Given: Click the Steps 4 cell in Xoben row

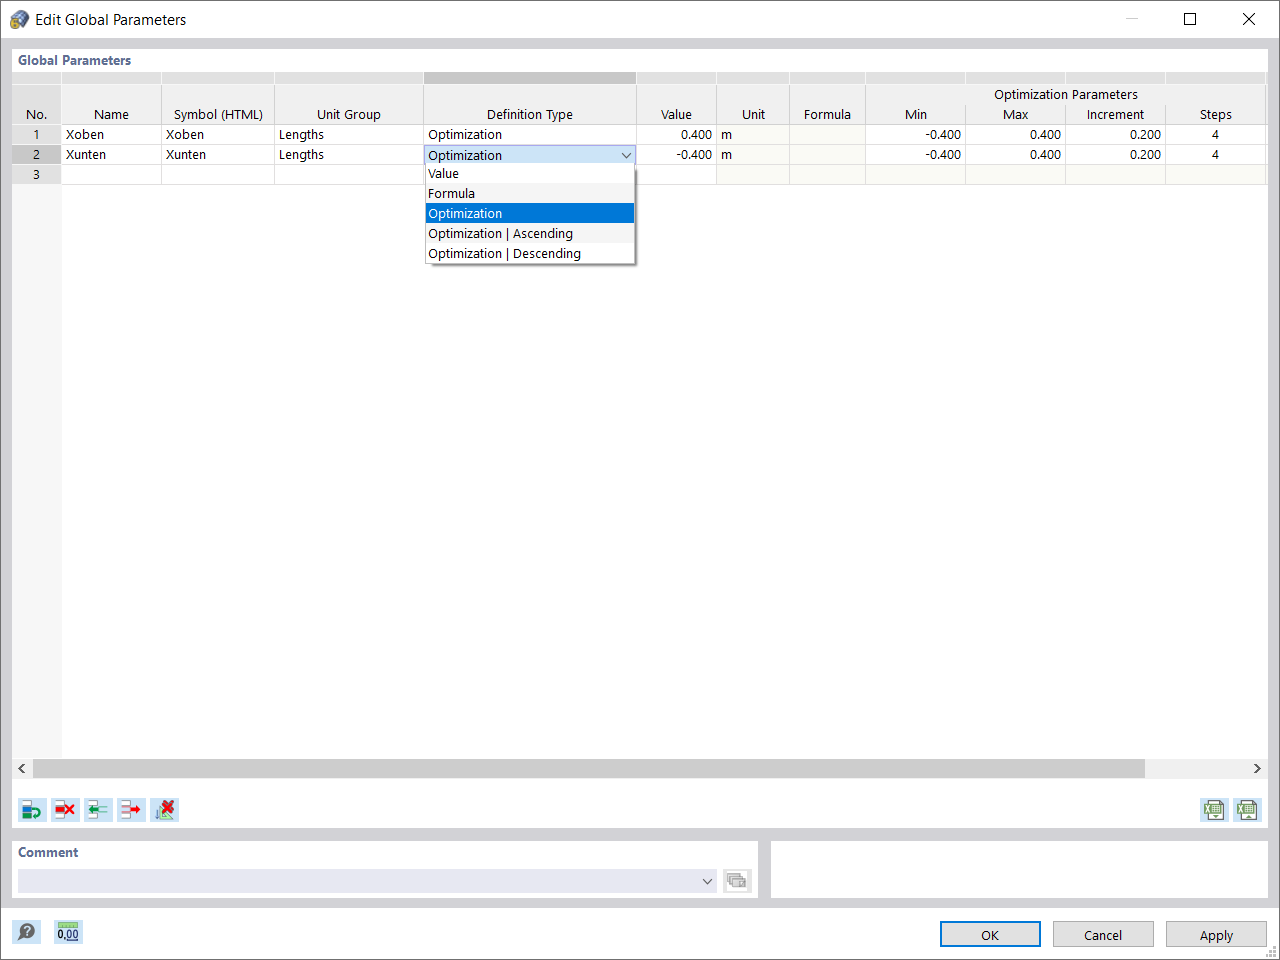Looking at the screenshot, I should (1215, 135).
